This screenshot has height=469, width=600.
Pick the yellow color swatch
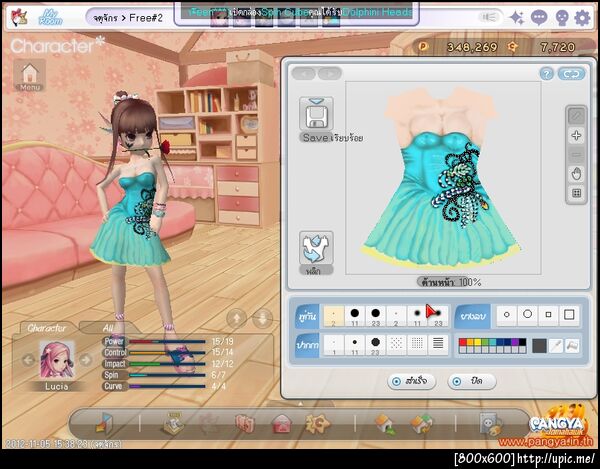click(478, 342)
